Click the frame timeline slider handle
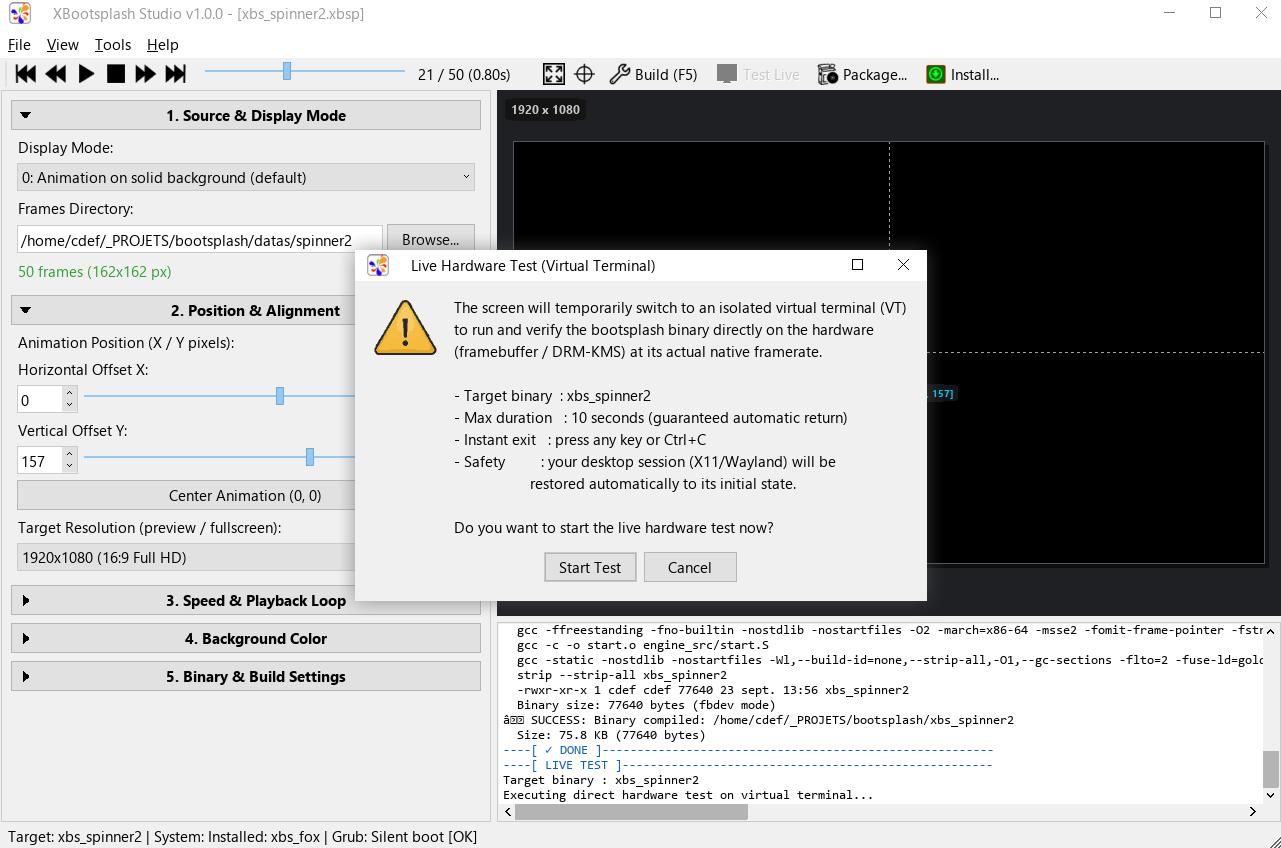This screenshot has height=848, width=1281. click(287, 71)
